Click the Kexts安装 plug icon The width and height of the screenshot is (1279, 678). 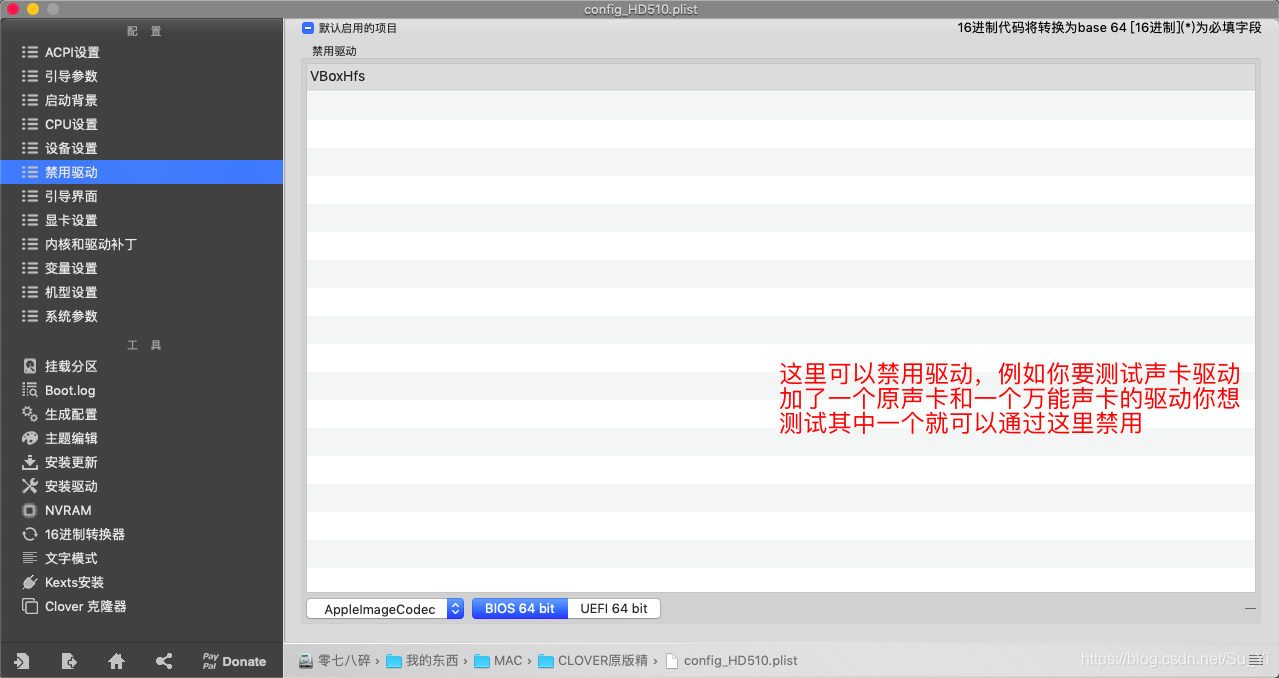pos(30,582)
